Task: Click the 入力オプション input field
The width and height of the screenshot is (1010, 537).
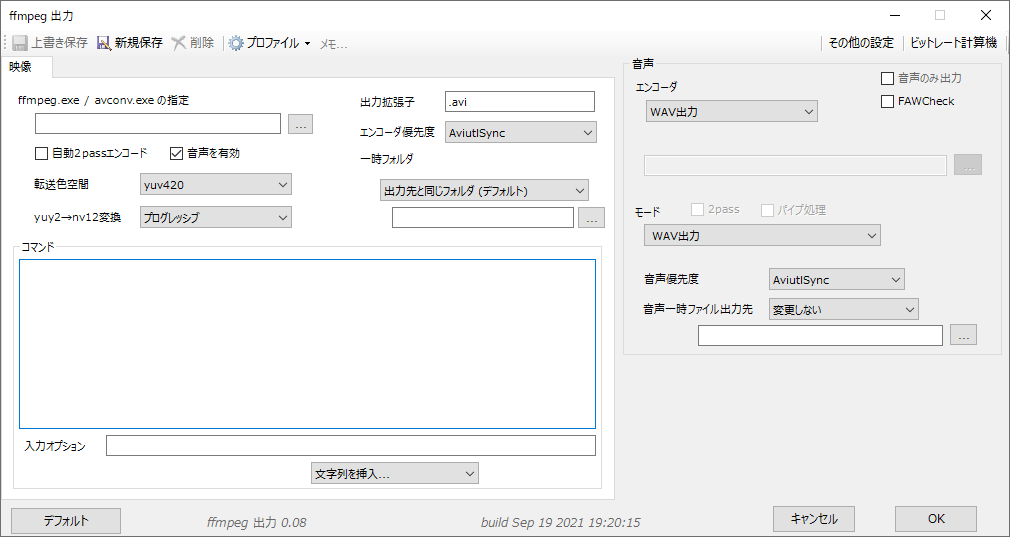Action: [350, 446]
